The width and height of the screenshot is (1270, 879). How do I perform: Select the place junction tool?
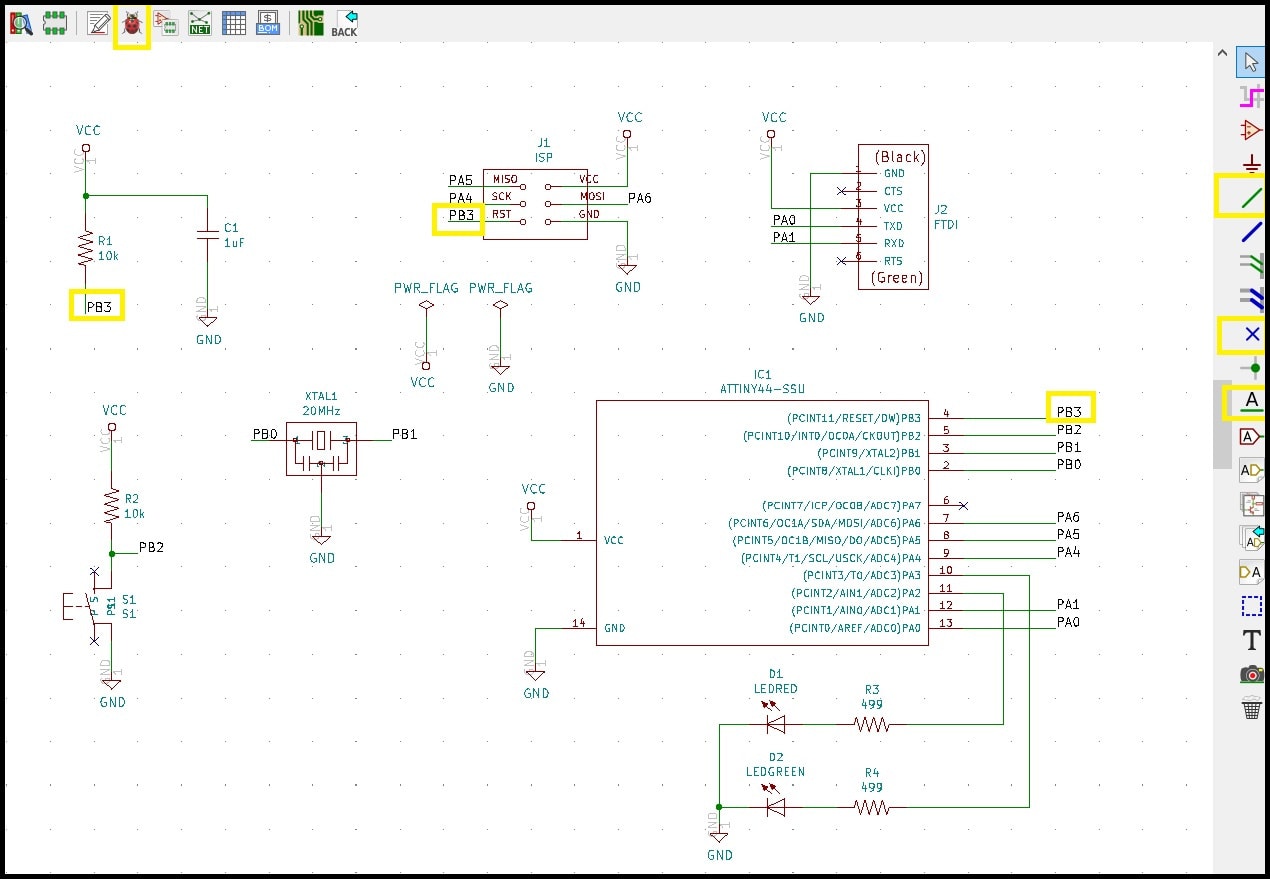(1251, 368)
